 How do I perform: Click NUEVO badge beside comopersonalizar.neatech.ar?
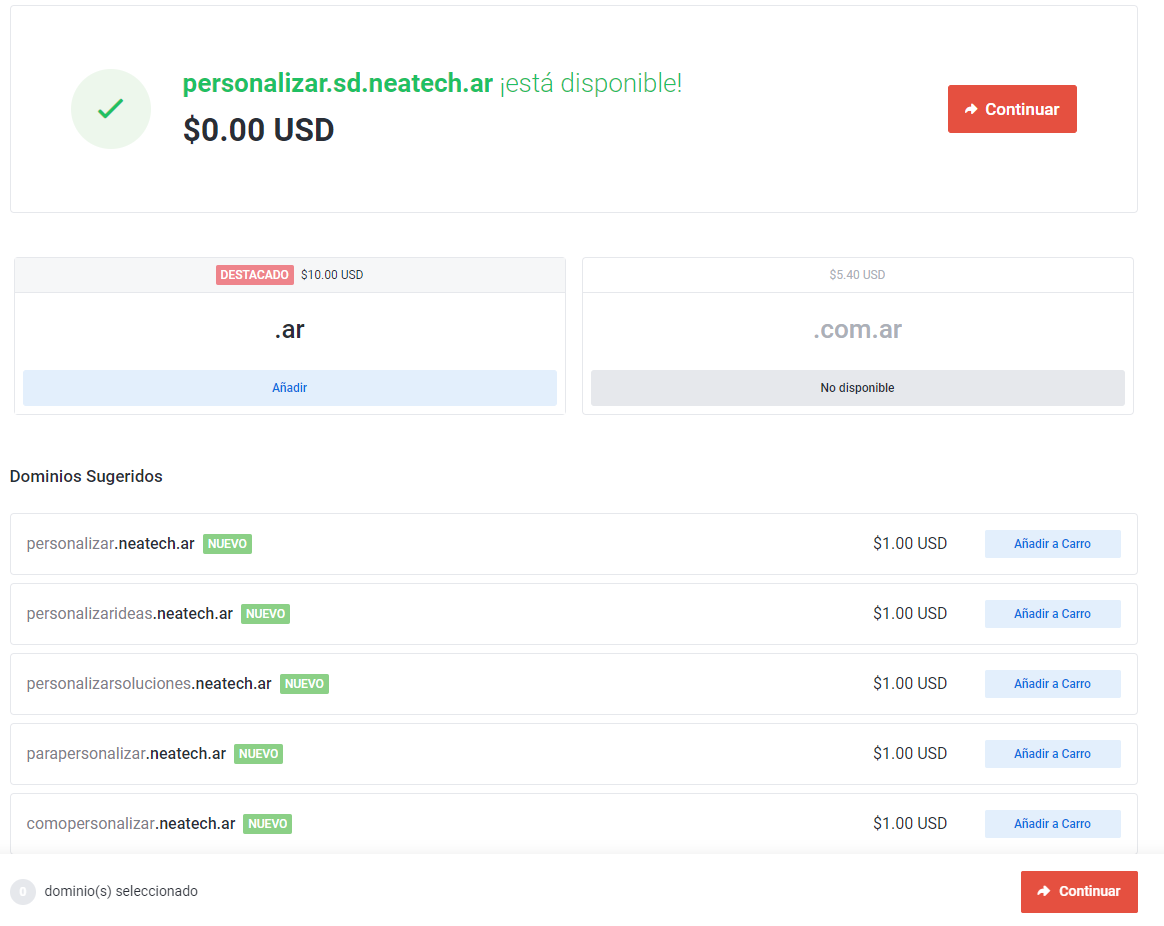[x=267, y=824]
